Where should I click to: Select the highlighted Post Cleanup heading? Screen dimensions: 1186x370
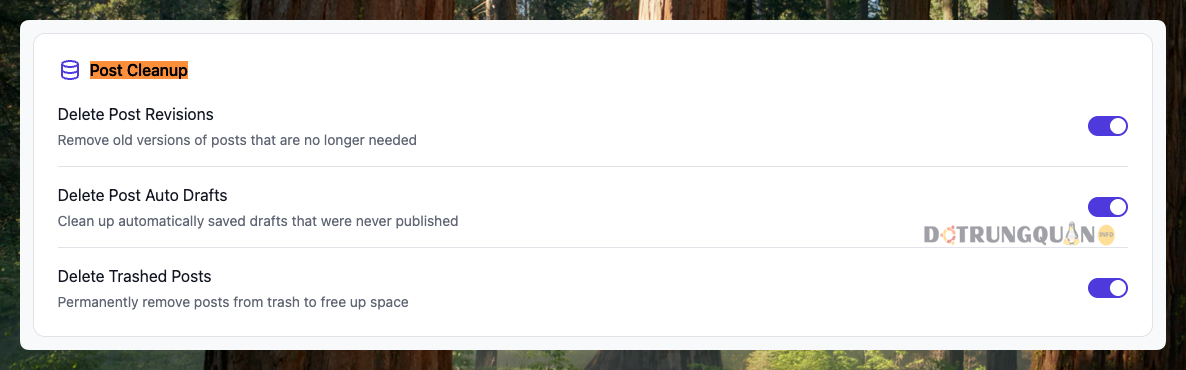click(x=138, y=70)
